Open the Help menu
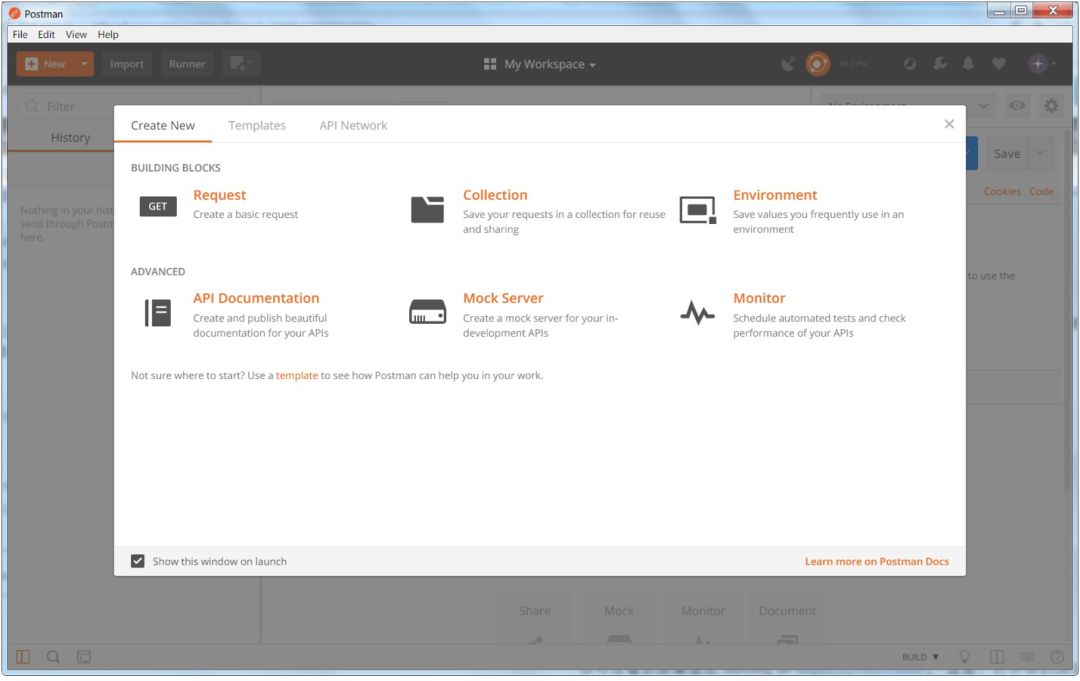The width and height of the screenshot is (1080, 681). click(107, 34)
